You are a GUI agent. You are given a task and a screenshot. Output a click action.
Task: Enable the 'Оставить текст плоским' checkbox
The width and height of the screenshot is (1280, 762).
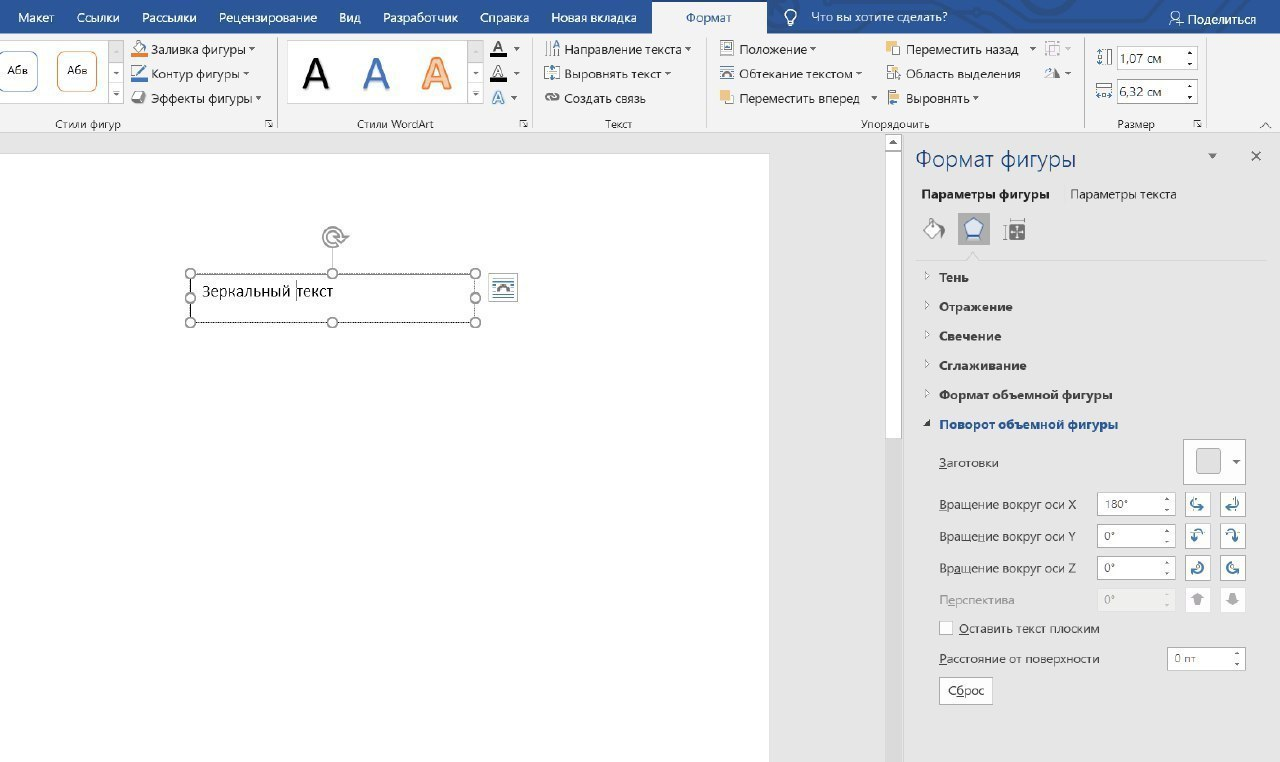click(x=946, y=629)
